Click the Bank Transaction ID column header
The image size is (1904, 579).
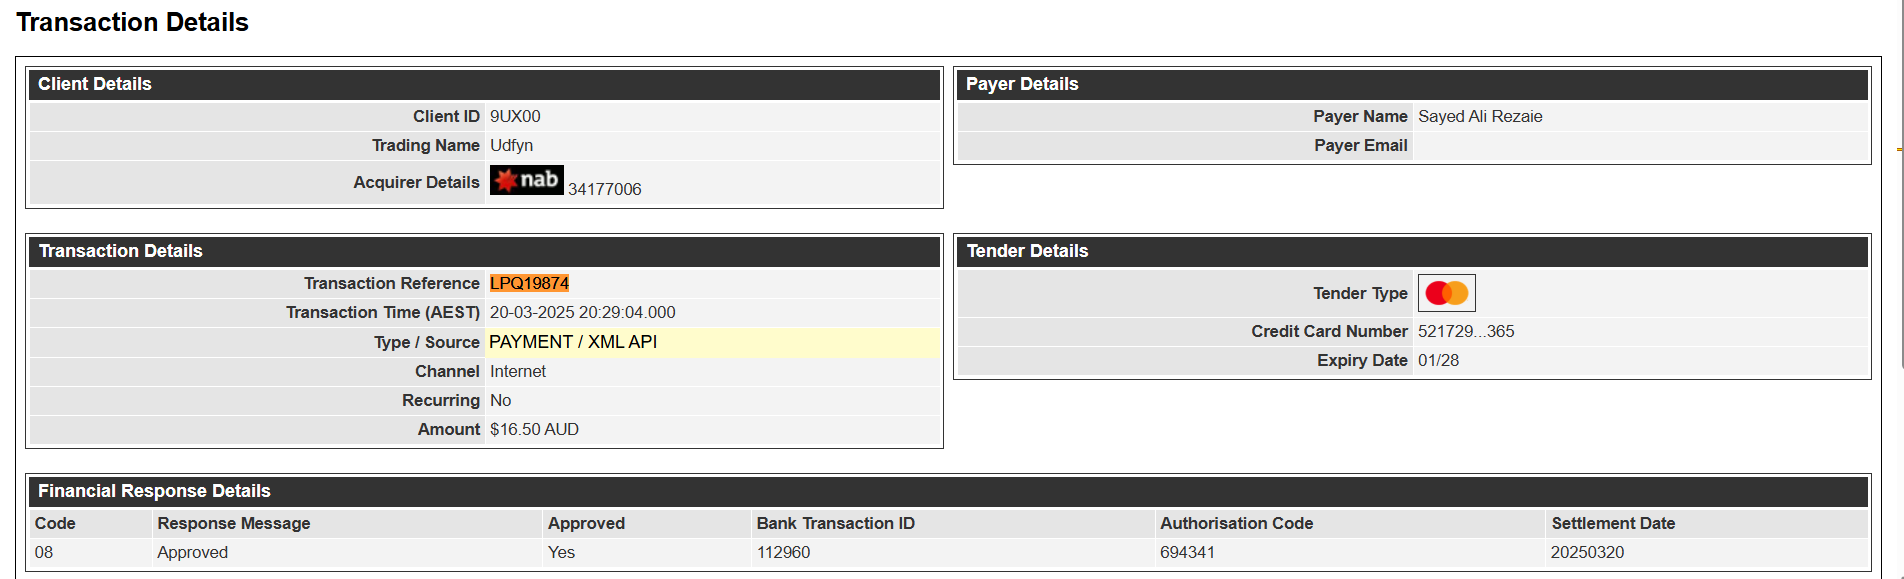pyautogui.click(x=835, y=523)
